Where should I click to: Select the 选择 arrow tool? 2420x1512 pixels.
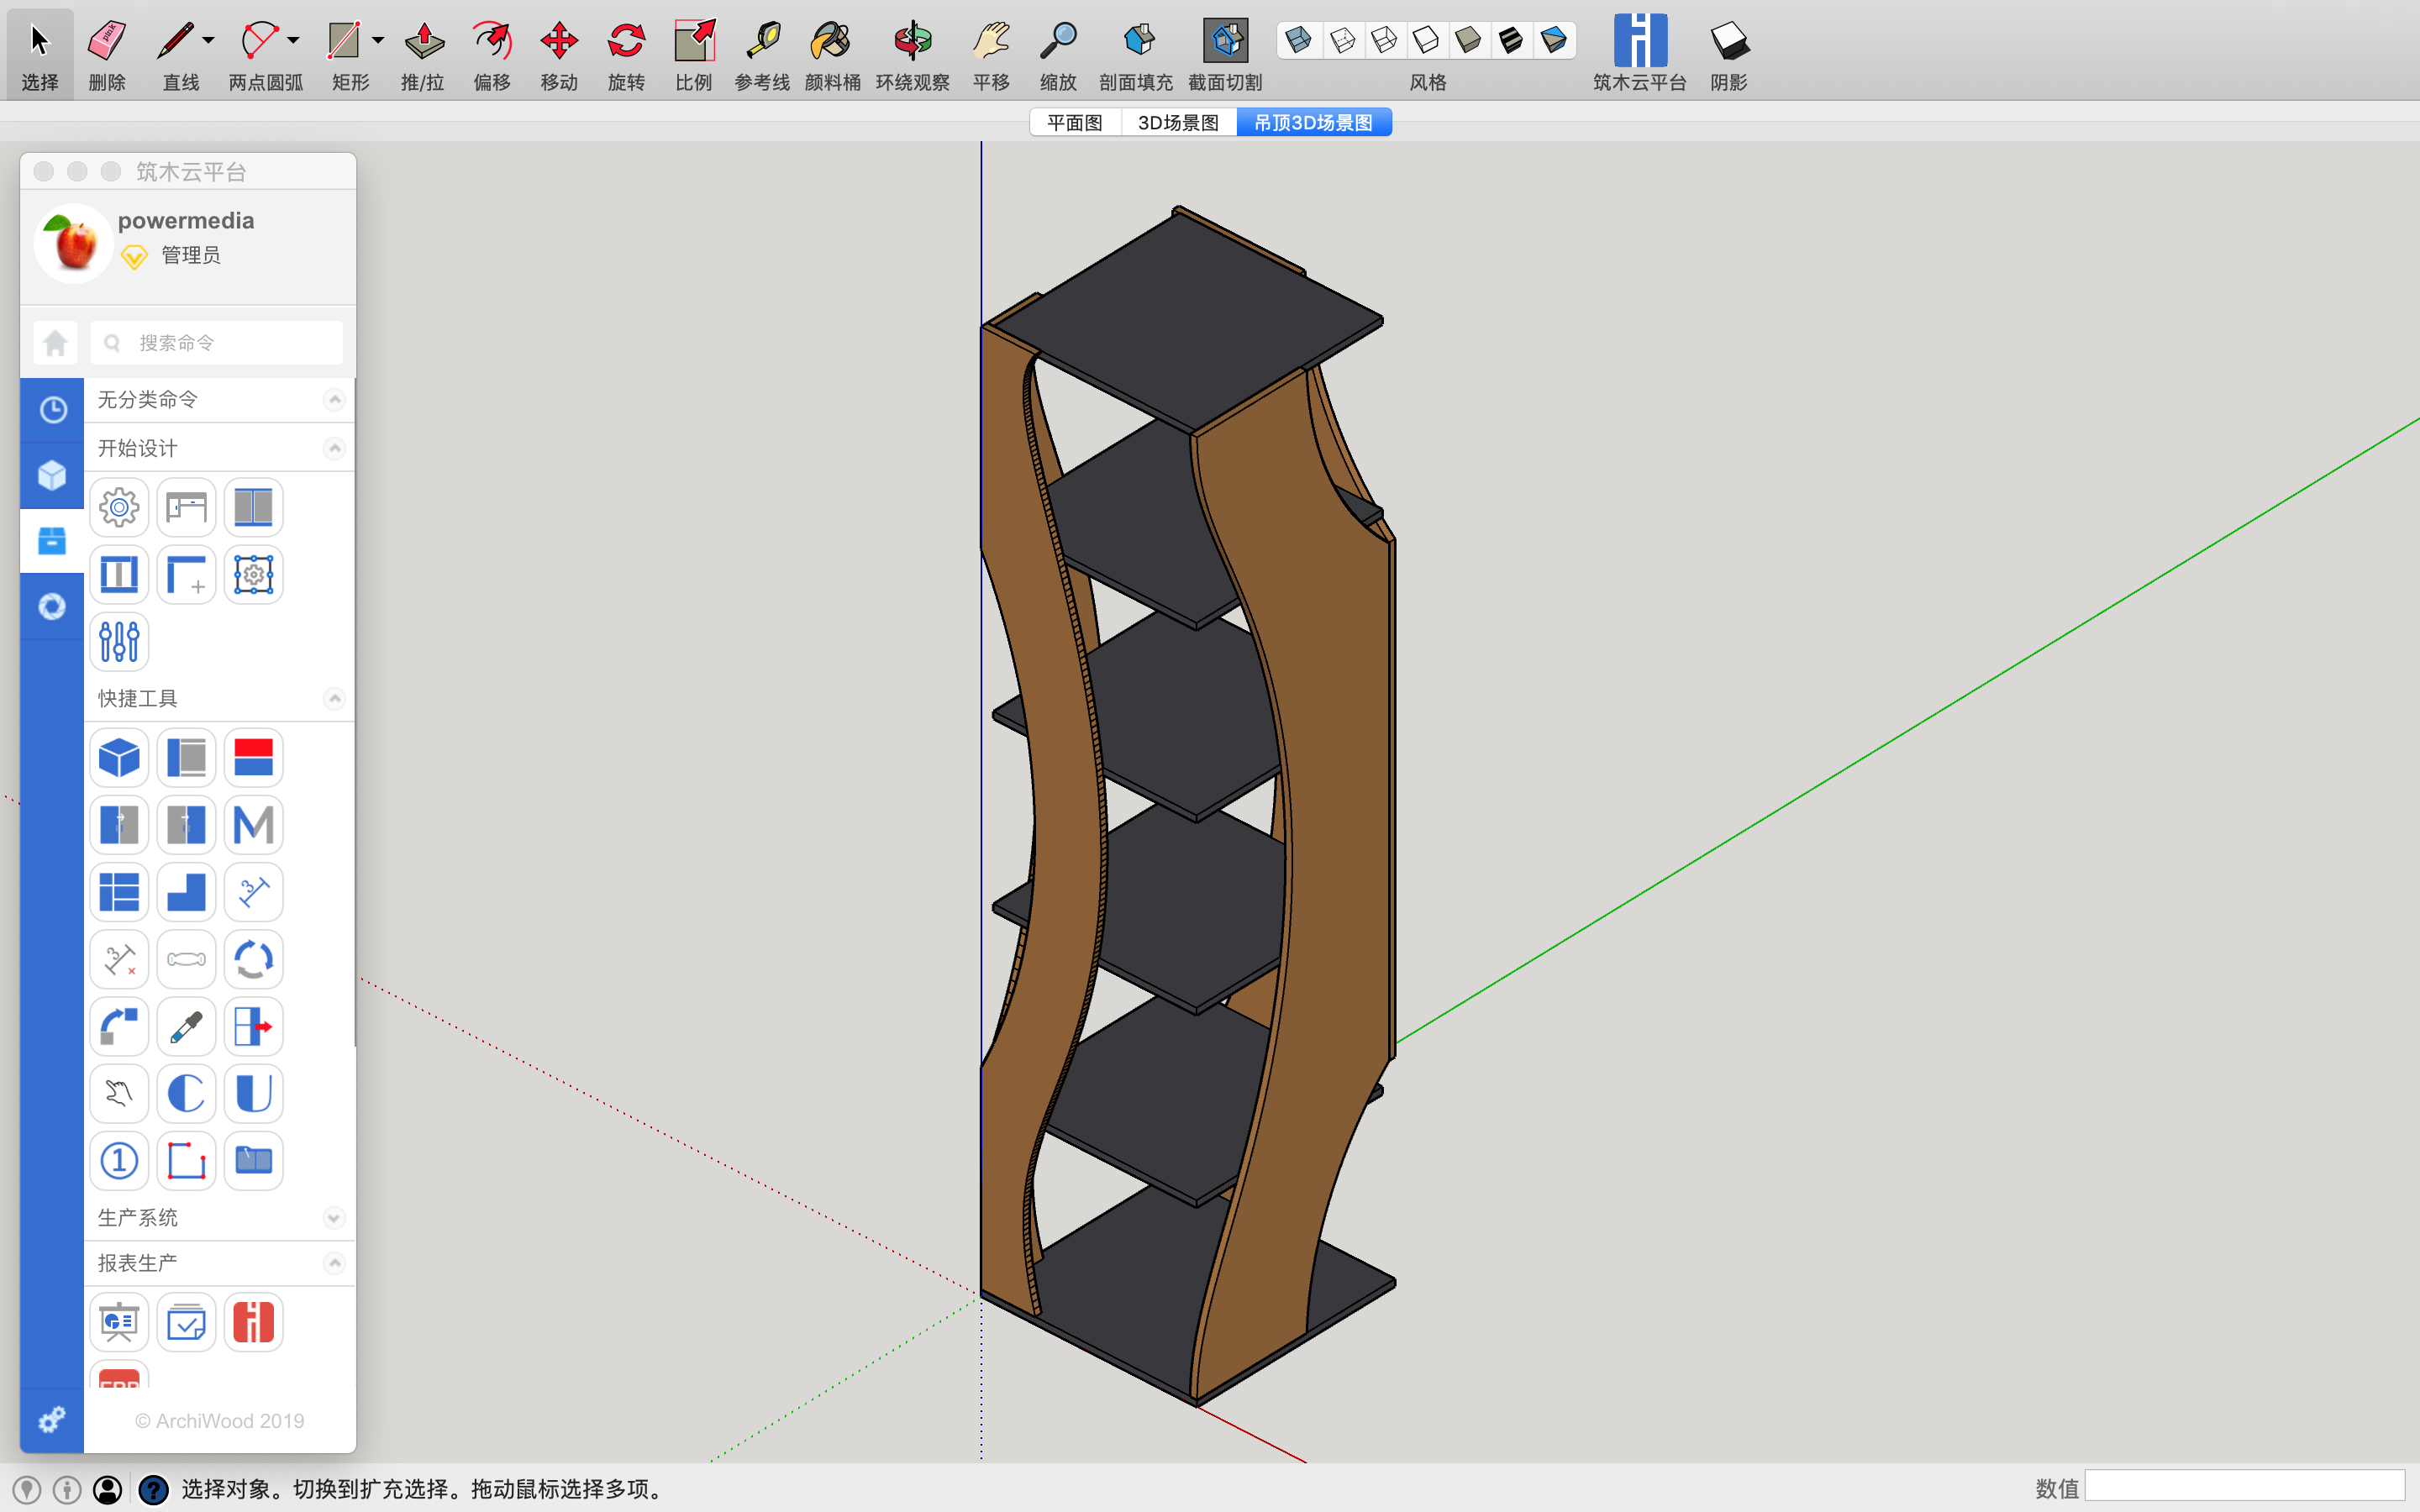click(x=39, y=53)
